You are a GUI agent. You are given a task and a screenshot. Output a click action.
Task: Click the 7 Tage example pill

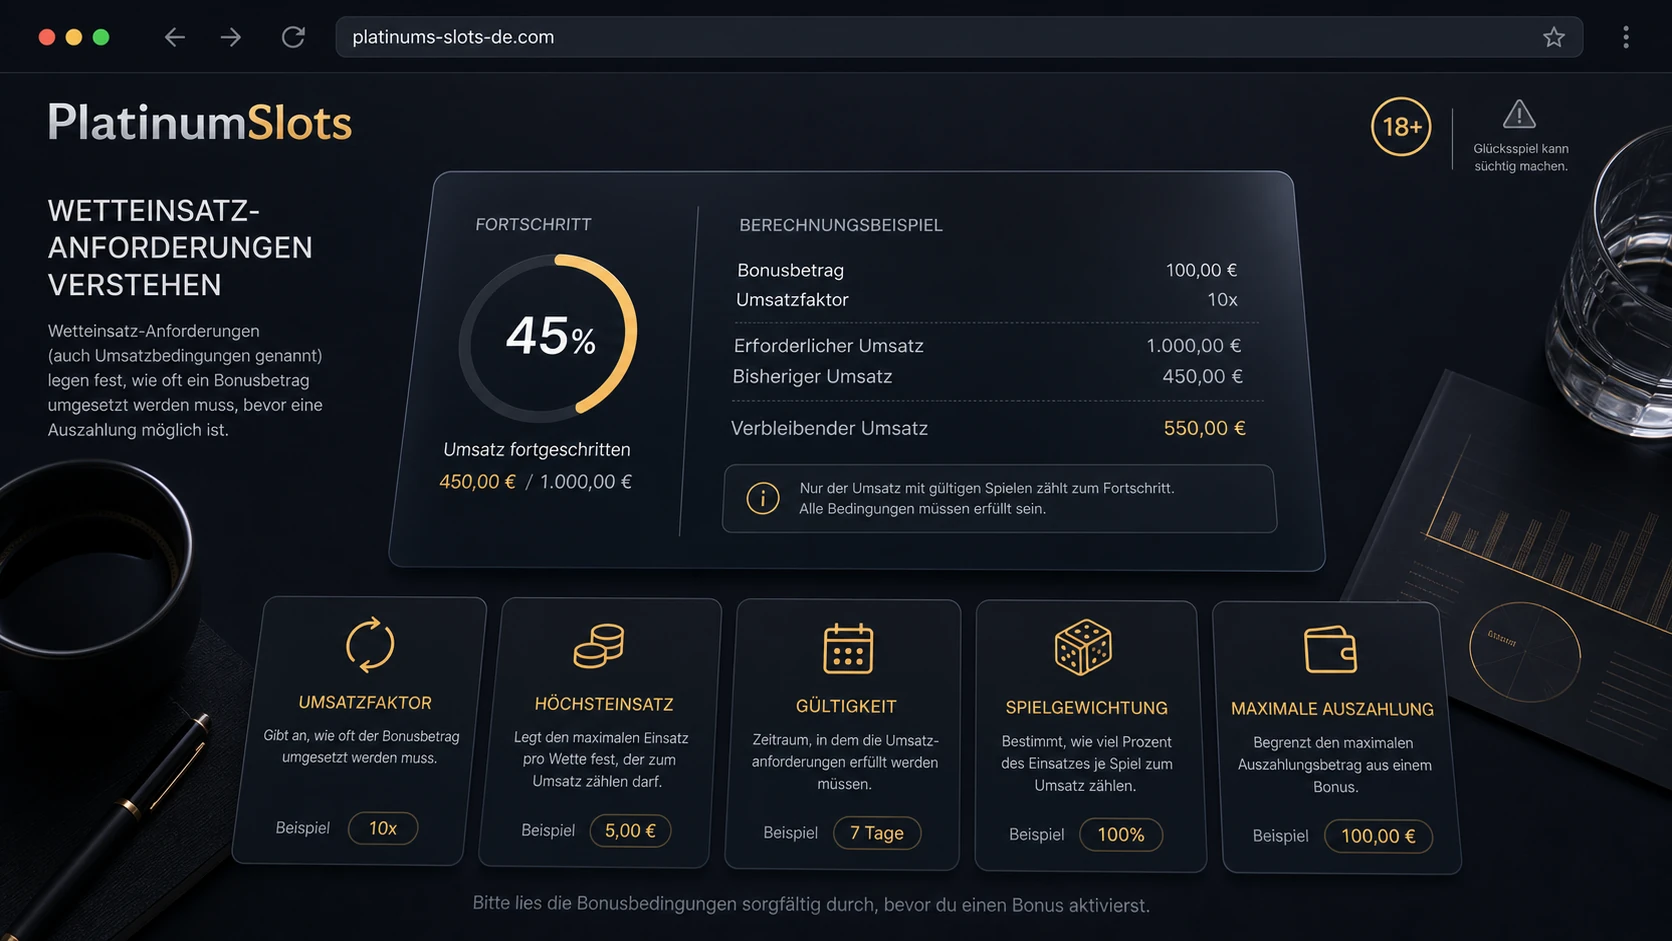[x=877, y=833]
